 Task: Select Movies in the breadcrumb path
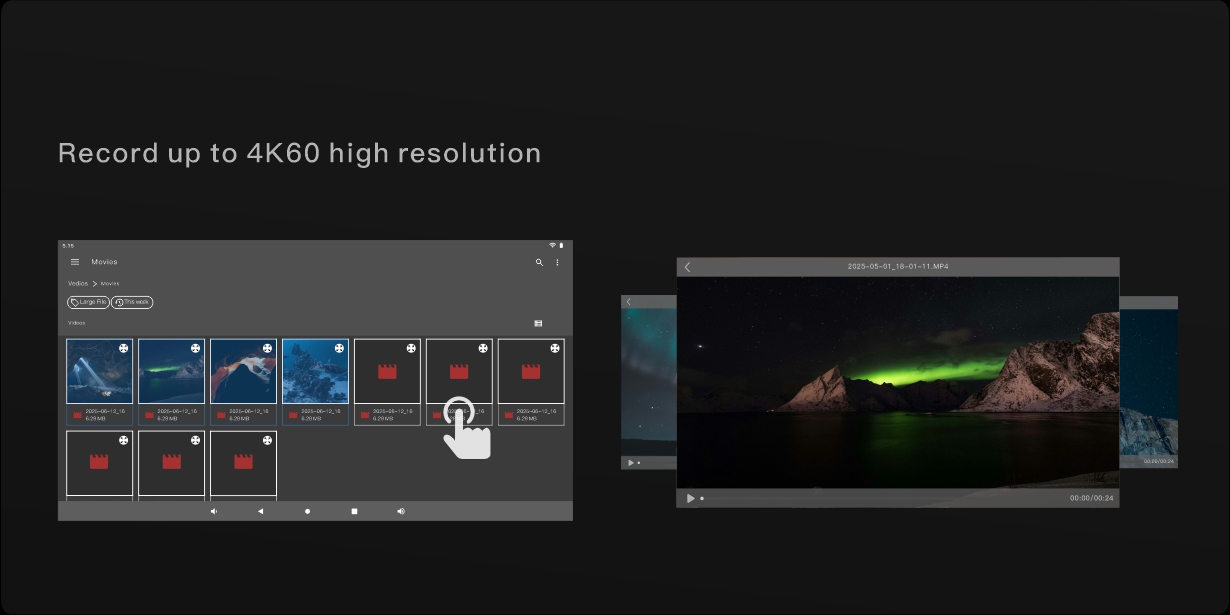(109, 283)
